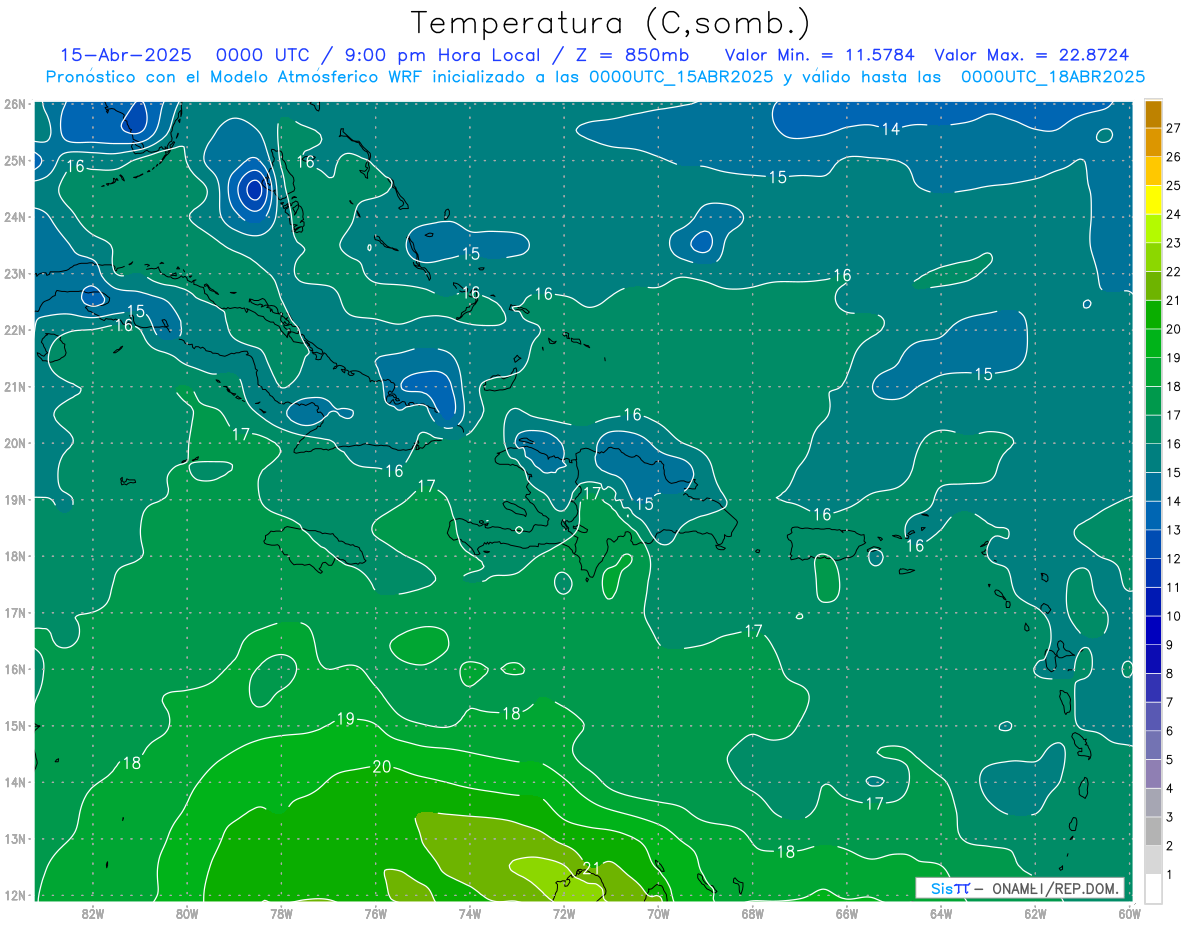Screen dimensions: 1200x927
Task: Click legend value '1' on color bar
Action: click(1170, 875)
